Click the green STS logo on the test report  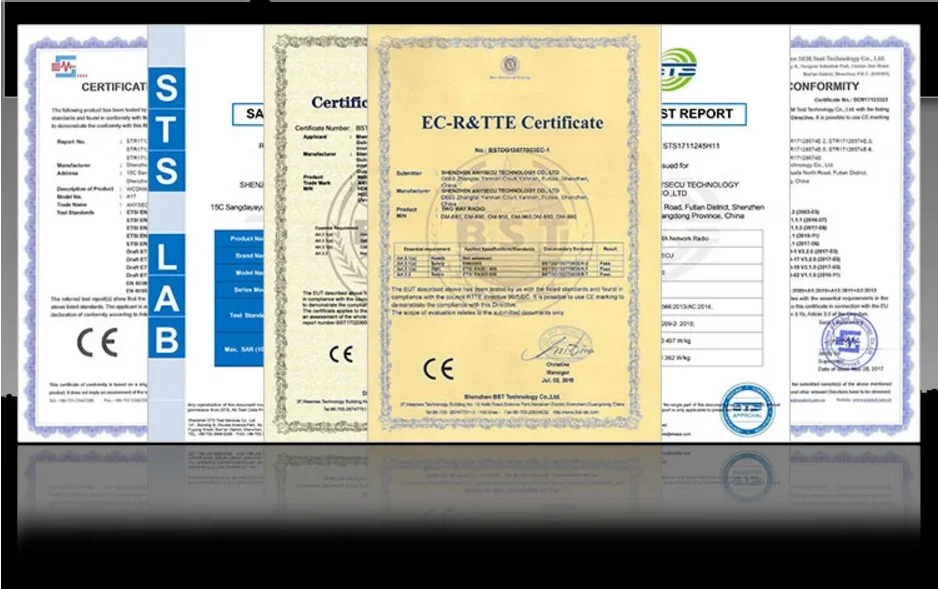(679, 69)
